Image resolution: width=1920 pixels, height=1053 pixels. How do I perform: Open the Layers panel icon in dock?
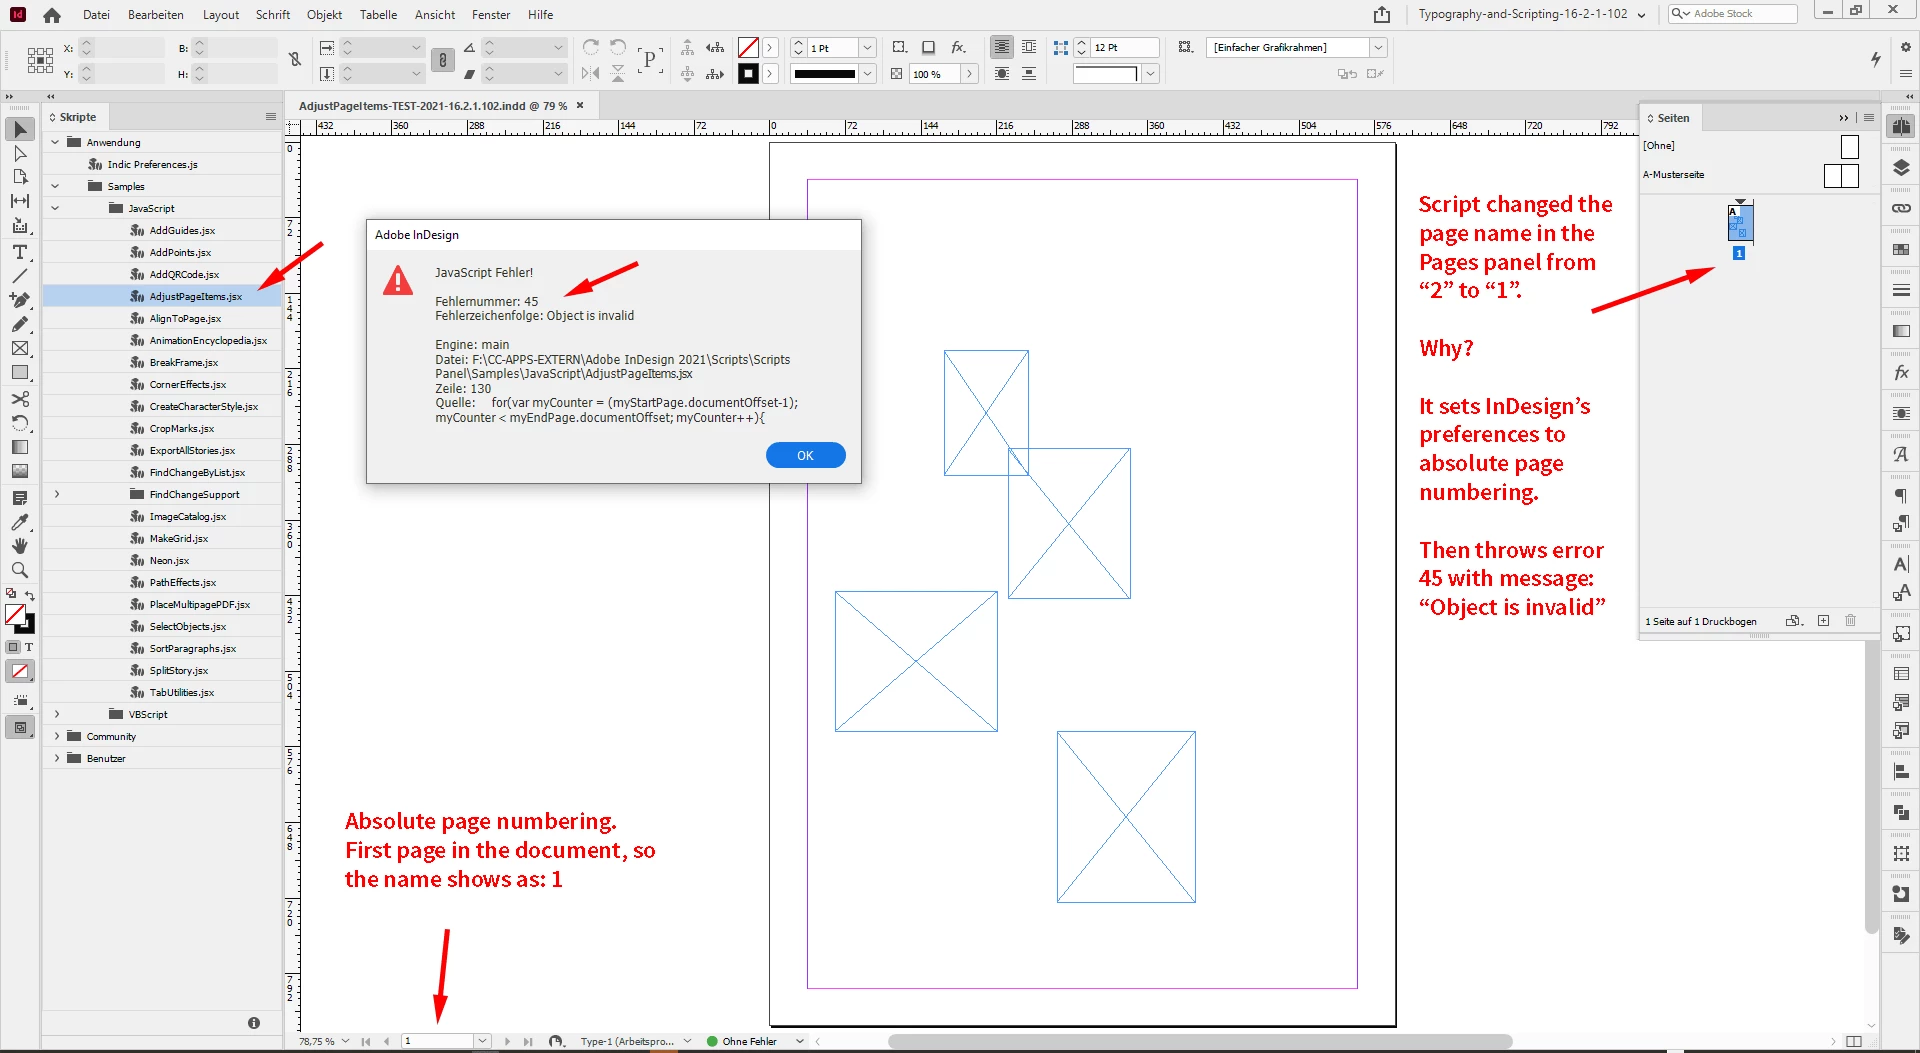1901,168
